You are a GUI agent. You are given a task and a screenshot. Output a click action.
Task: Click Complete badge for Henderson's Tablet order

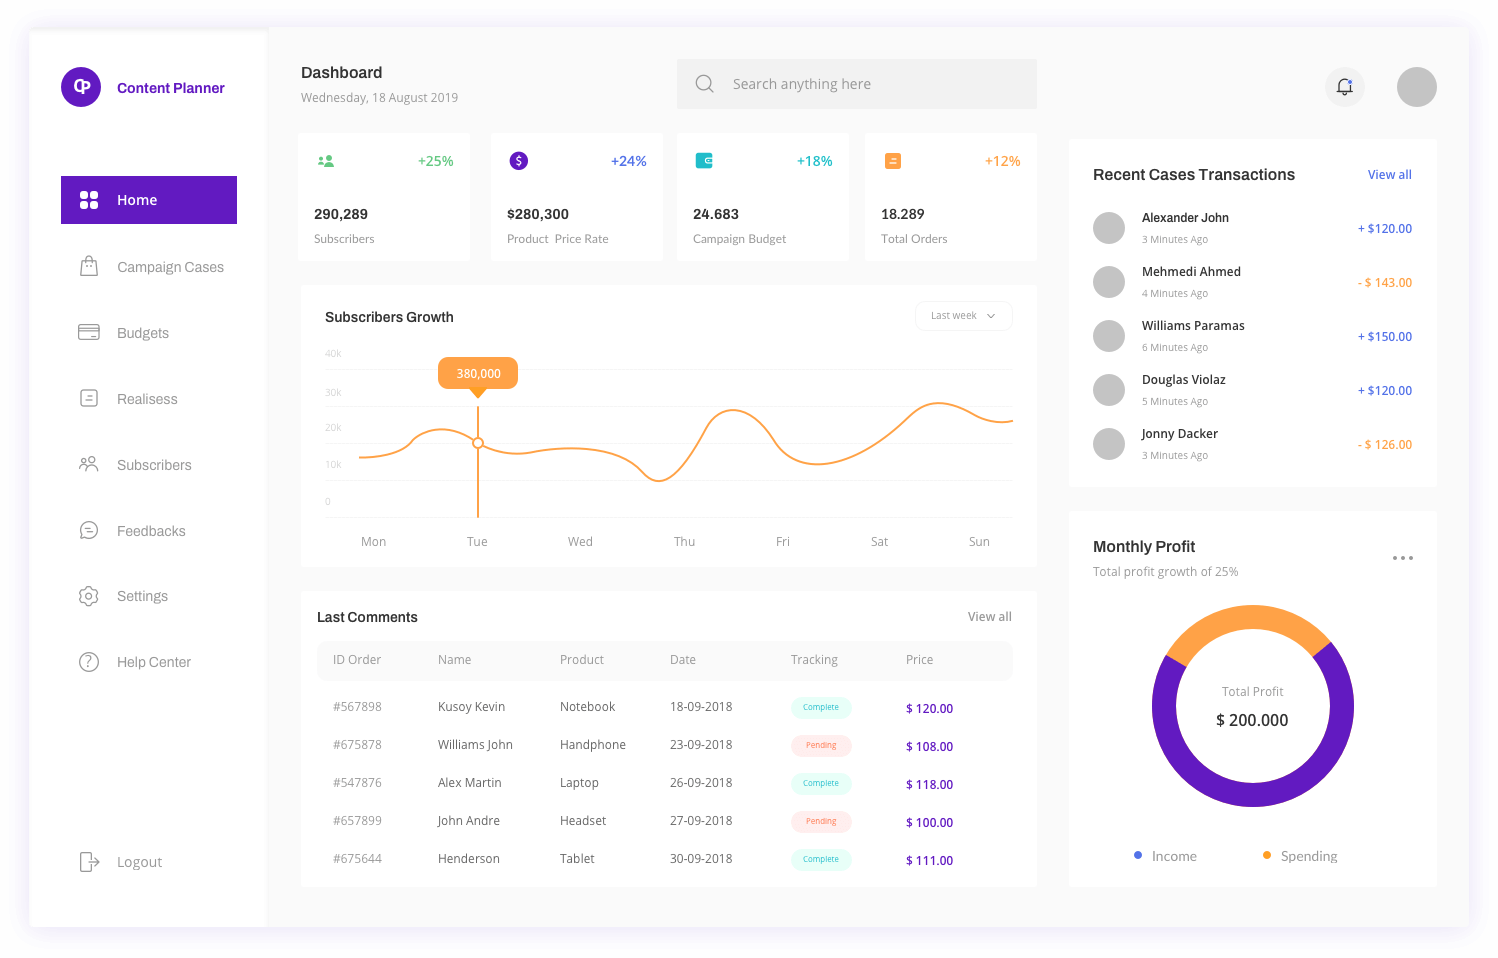coord(821,859)
